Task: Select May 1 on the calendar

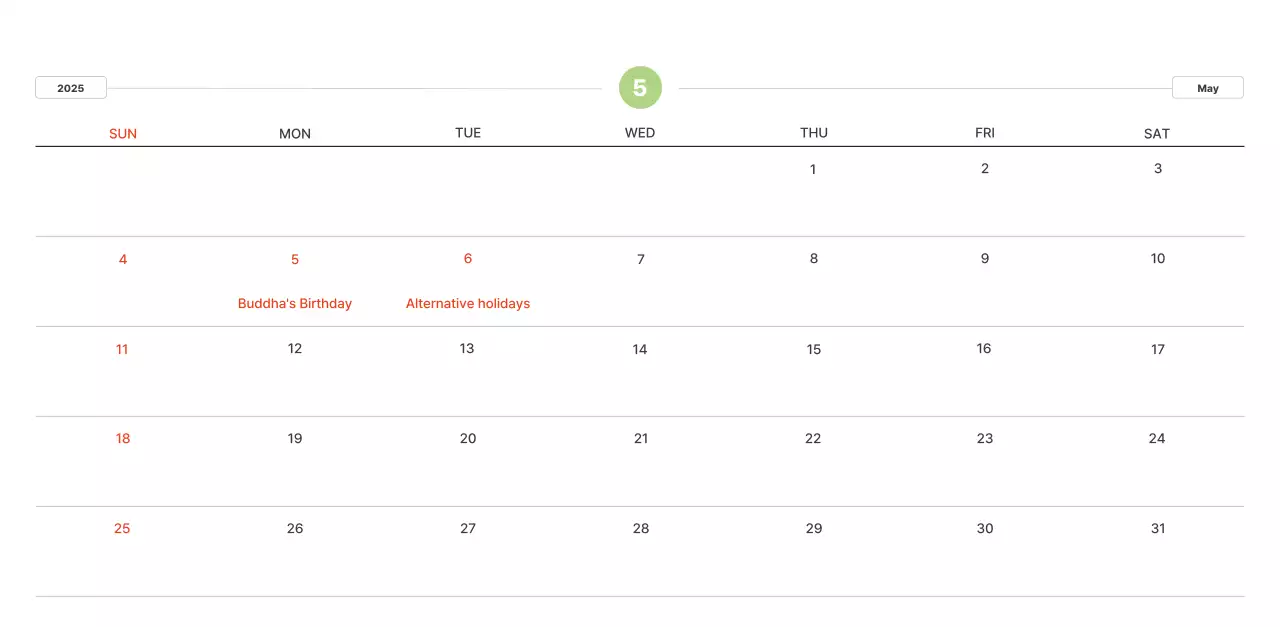Action: [x=813, y=169]
